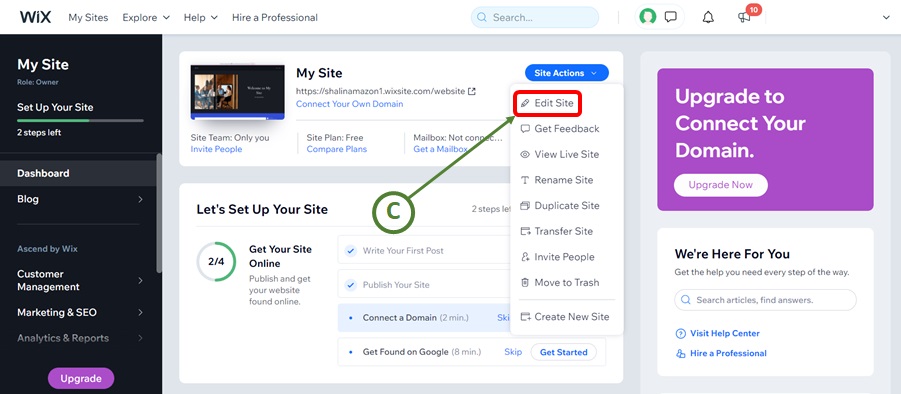This screenshot has height=394, width=901.
Task: Open site URL external link icon
Action: (472, 91)
